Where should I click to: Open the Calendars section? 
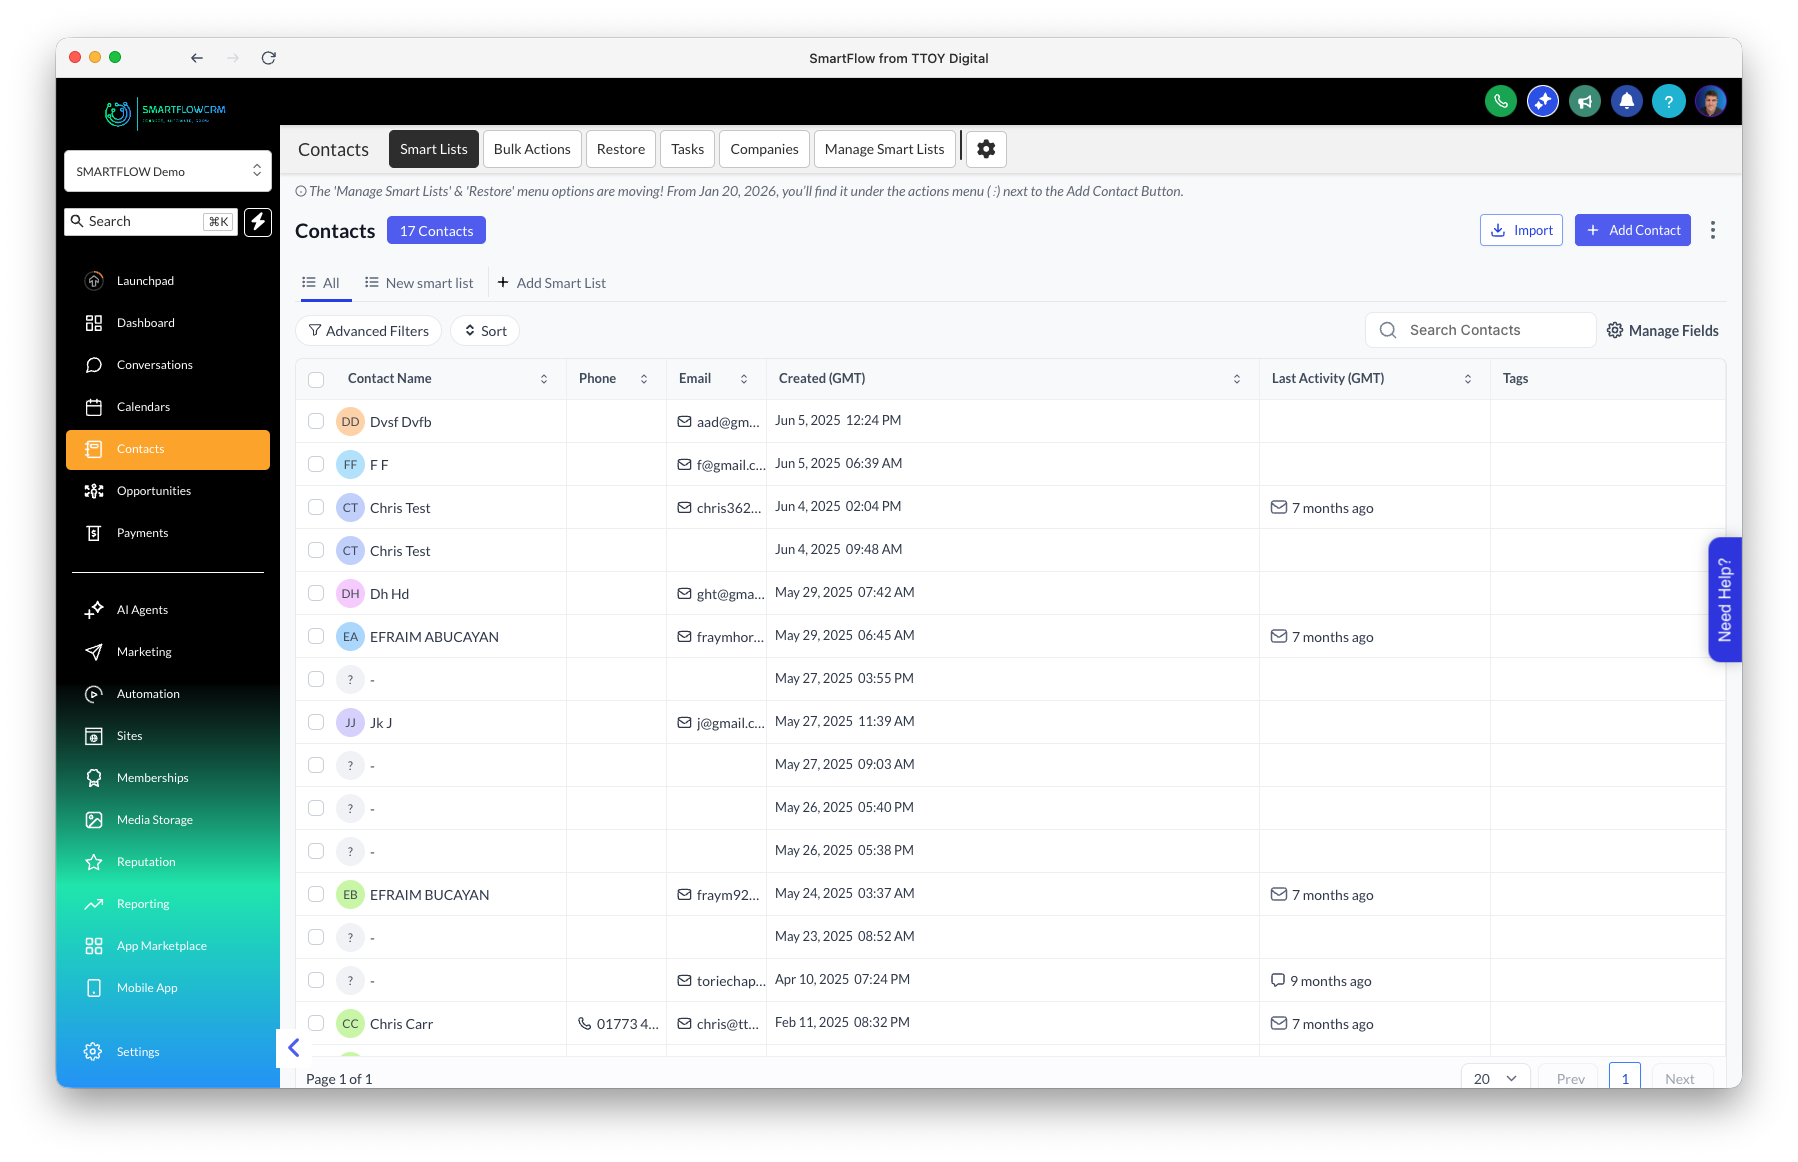pyautogui.click(x=144, y=407)
